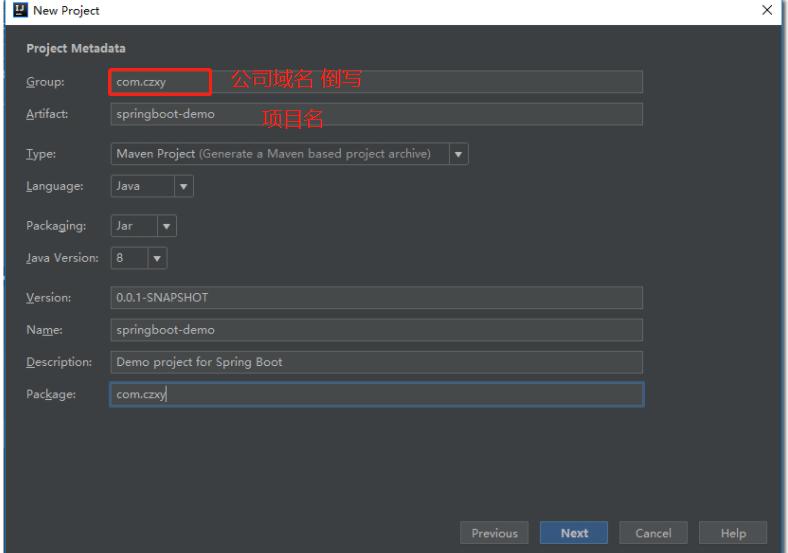Click the Name: label
The image size is (788, 553).
coord(44,330)
